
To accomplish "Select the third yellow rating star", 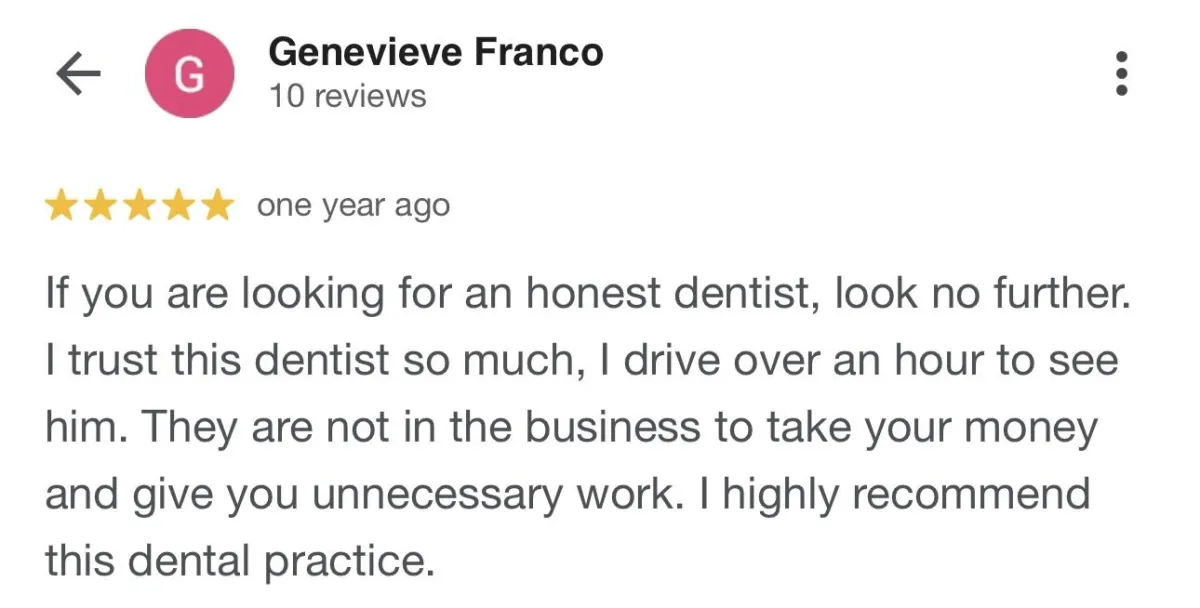I will click(x=139, y=206).
